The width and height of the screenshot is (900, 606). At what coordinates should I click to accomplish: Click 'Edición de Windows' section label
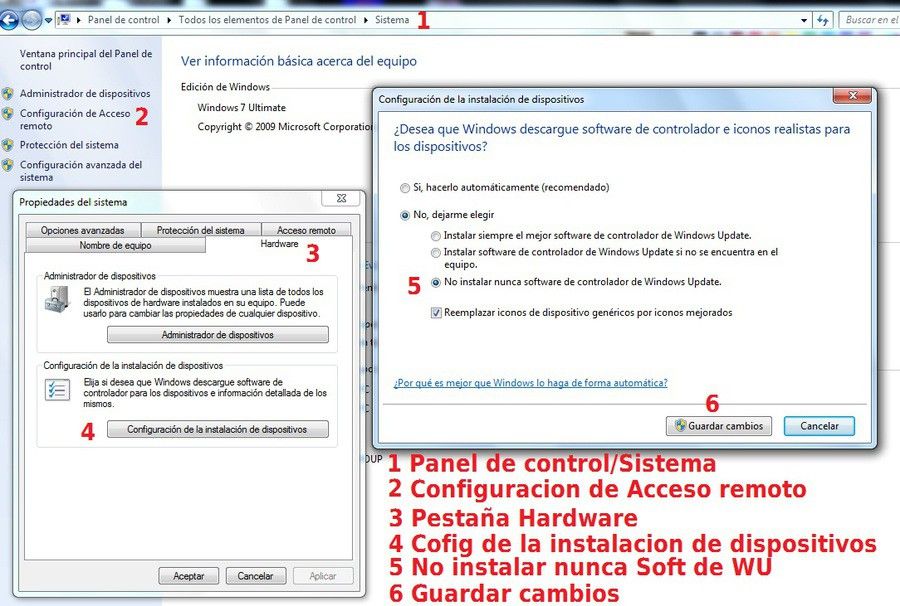click(225, 87)
